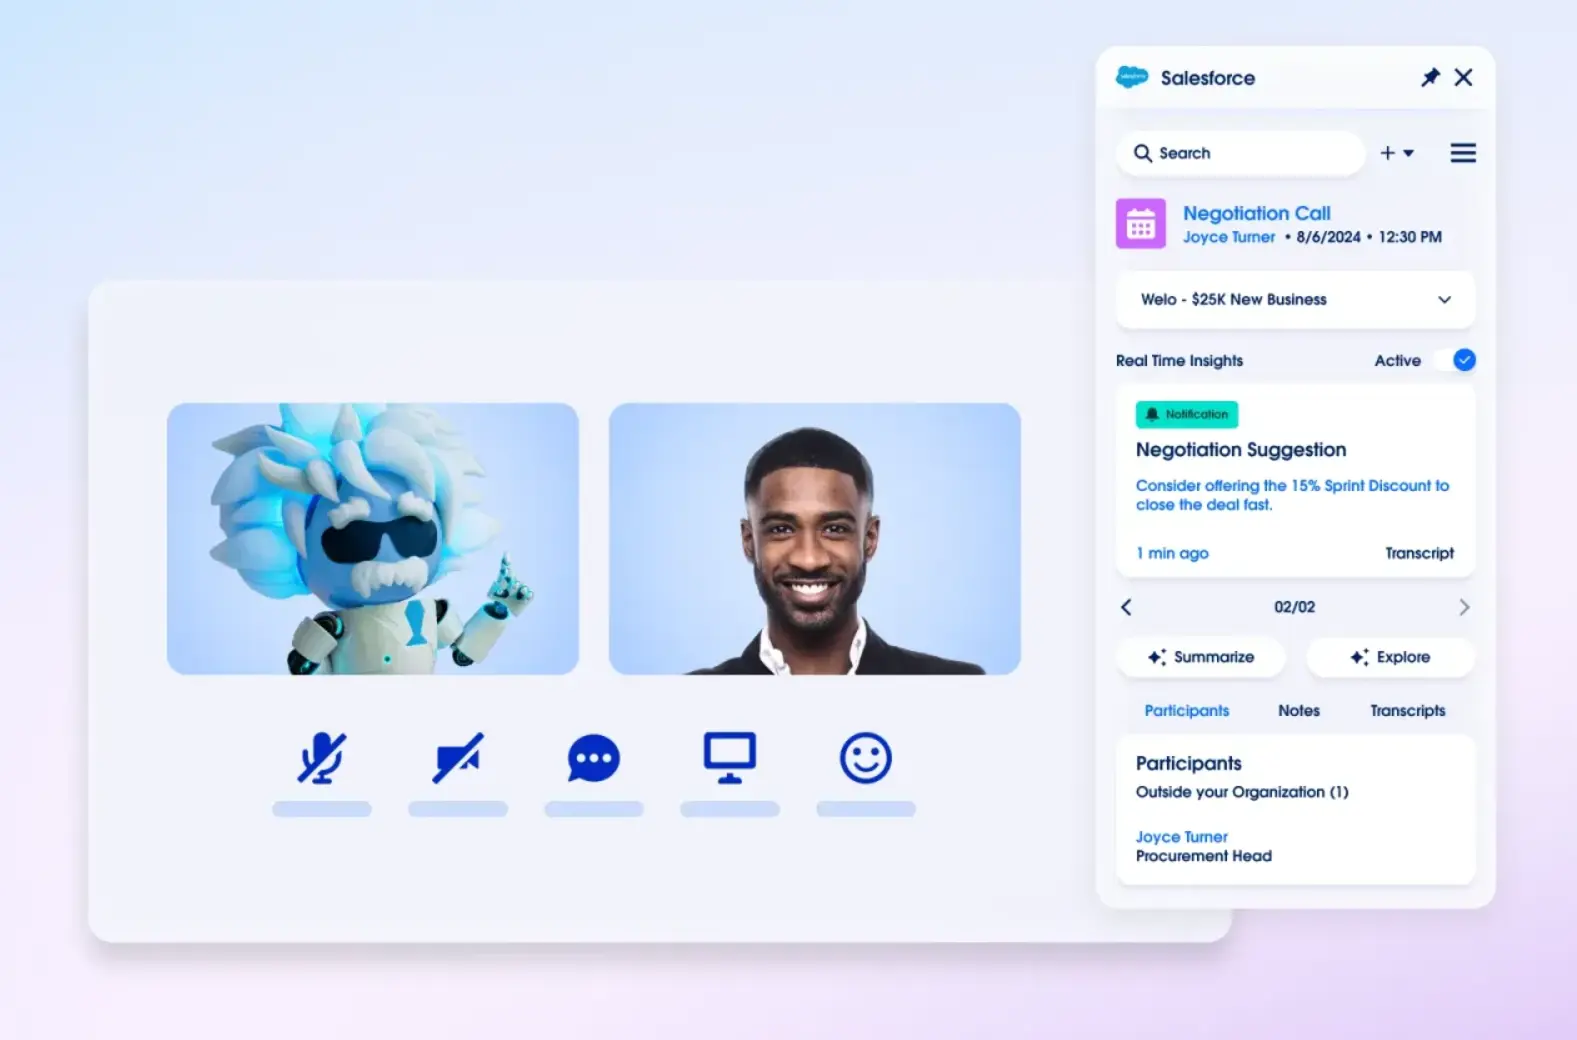The image size is (1577, 1040).
Task: Click 'Outside your Organization (1)' text
Action: click(x=1242, y=792)
